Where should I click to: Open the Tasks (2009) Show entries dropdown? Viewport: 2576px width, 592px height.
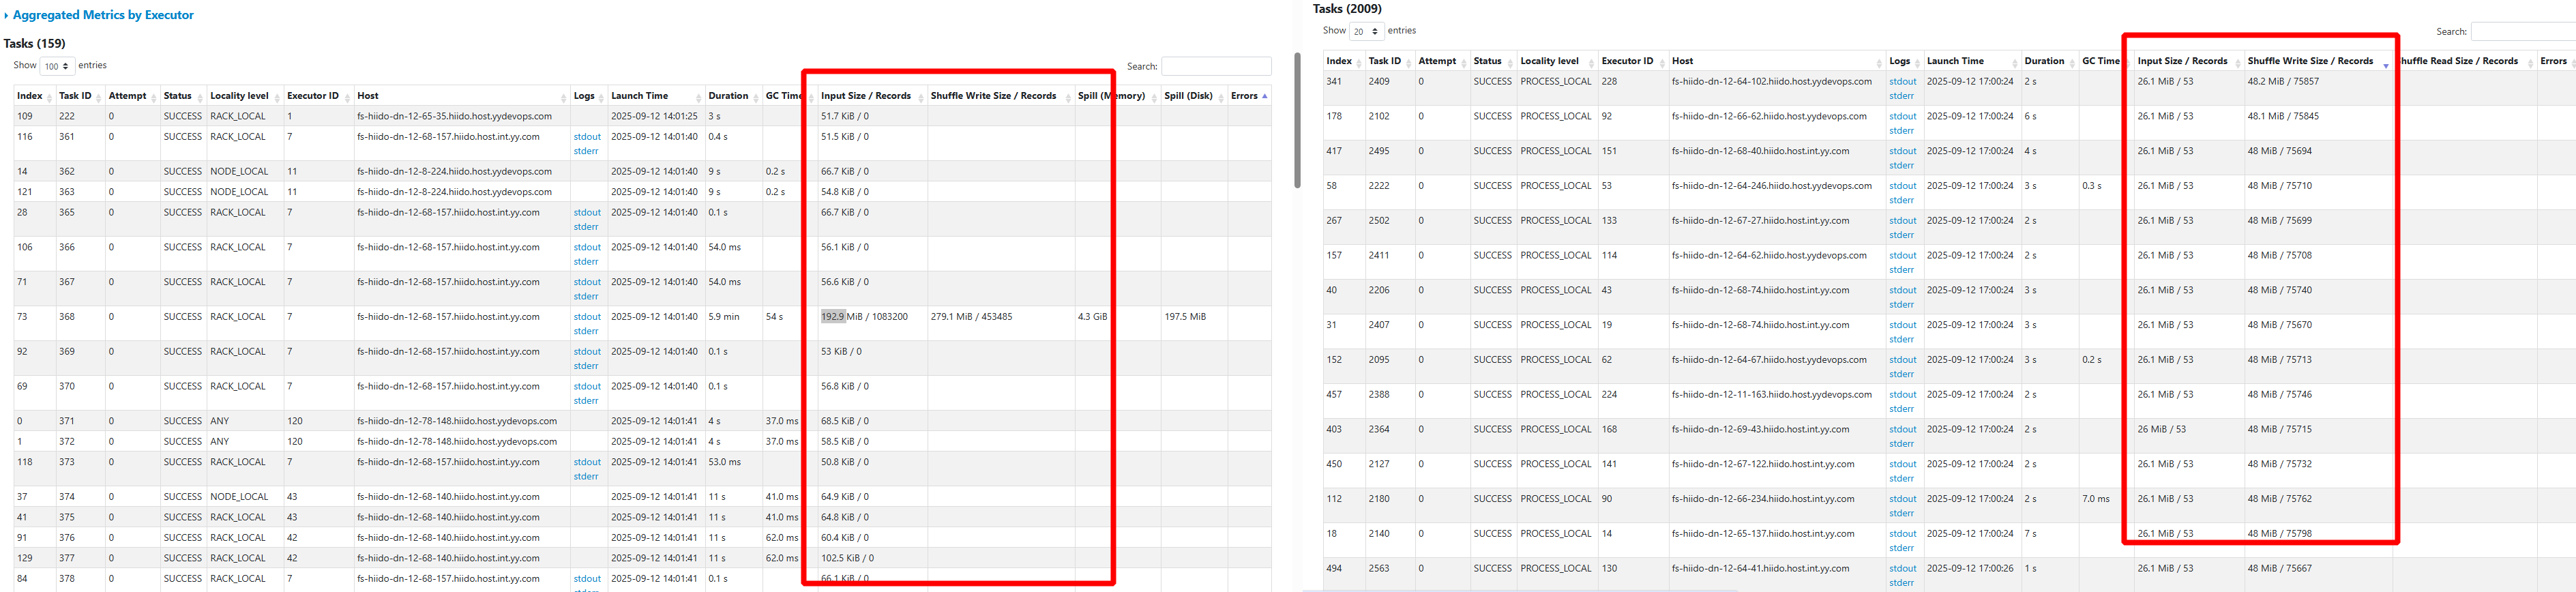[1366, 32]
